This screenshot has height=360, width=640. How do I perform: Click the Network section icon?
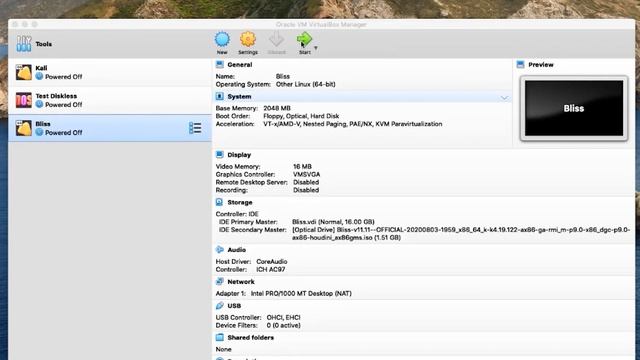220,281
